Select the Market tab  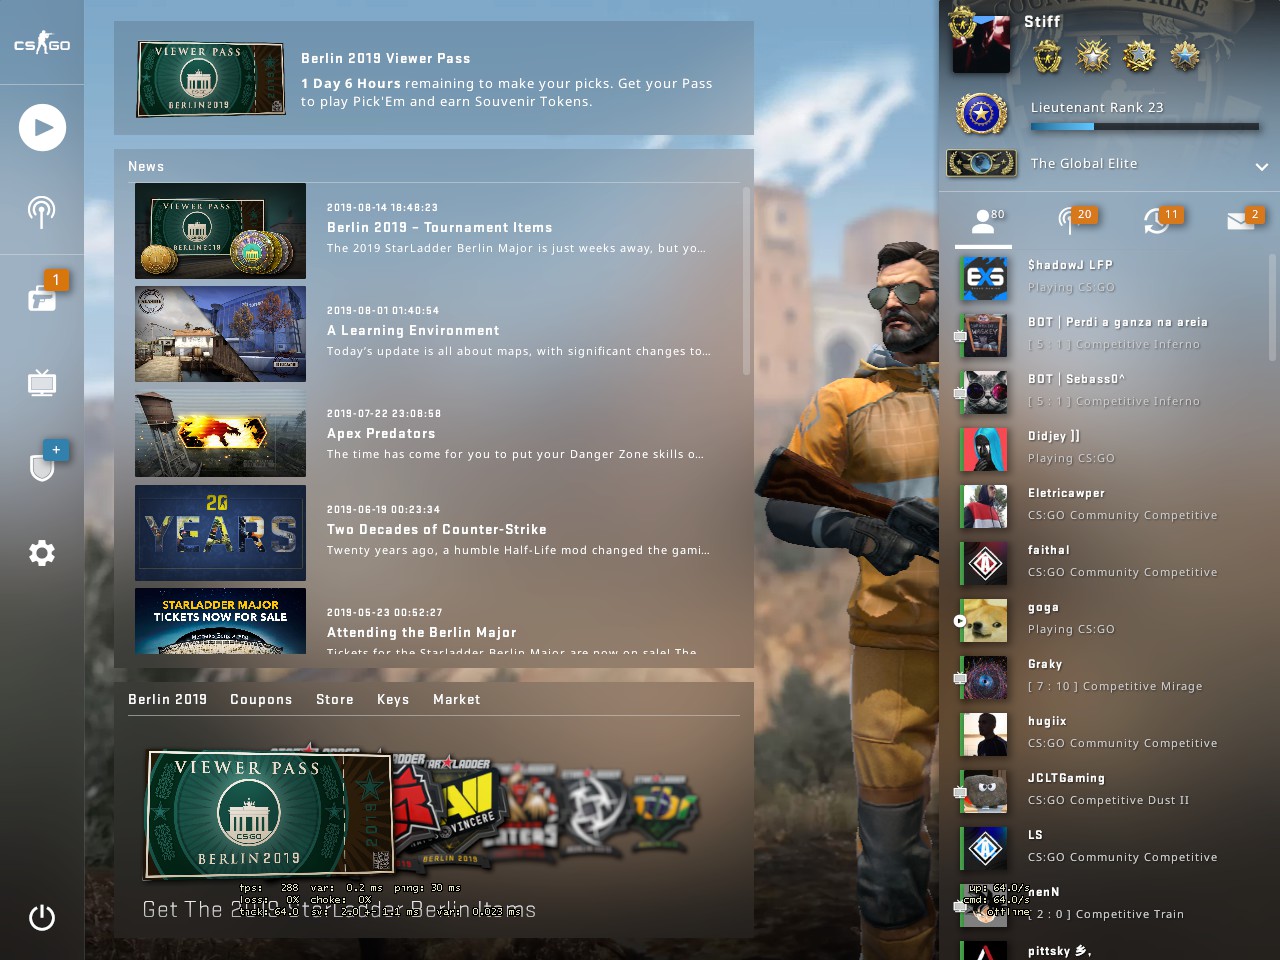(x=457, y=699)
